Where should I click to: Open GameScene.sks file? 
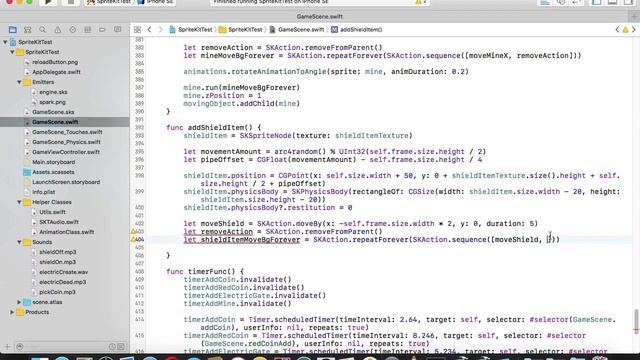point(53,112)
